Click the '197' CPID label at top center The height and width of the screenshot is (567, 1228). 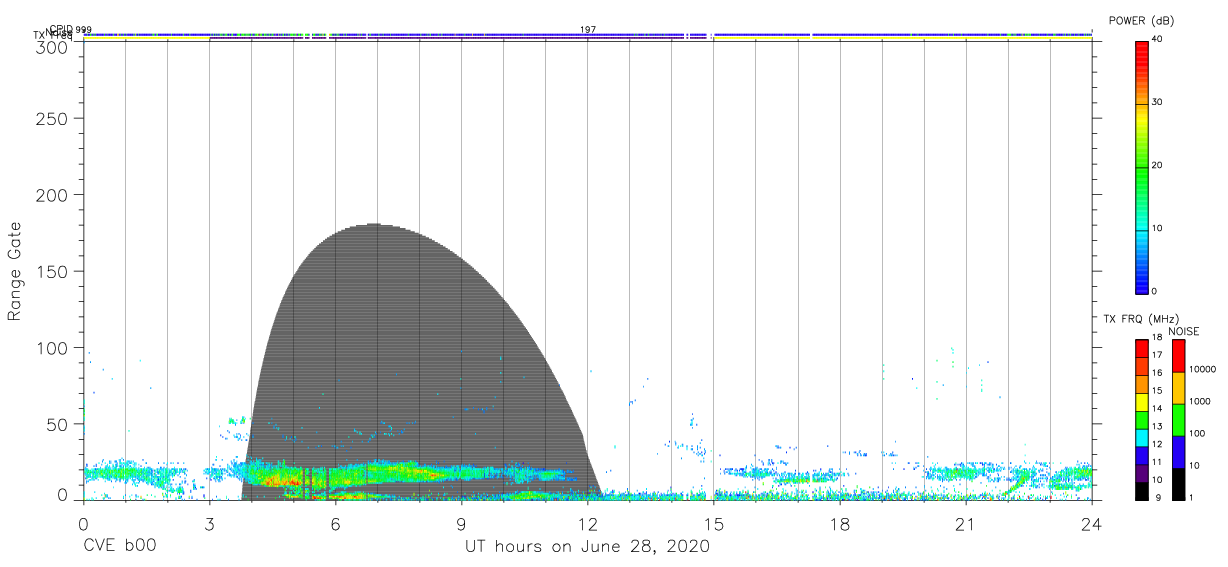[588, 30]
